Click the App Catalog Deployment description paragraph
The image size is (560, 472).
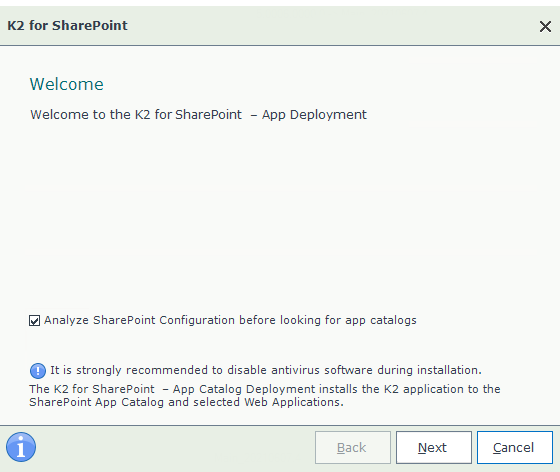pos(265,395)
